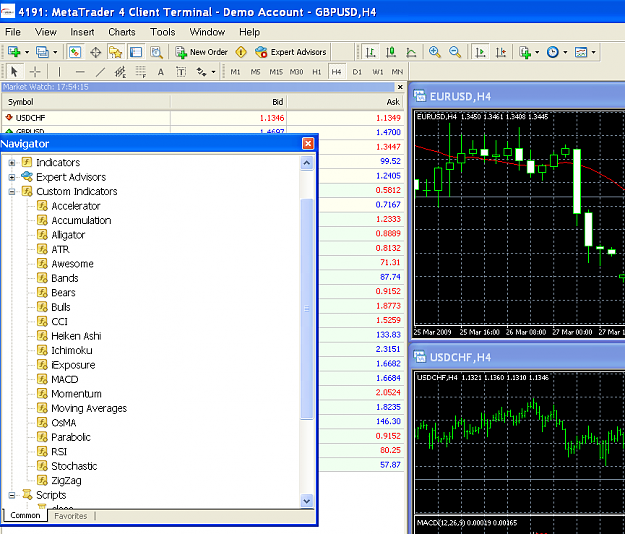Select the Text Label tool
This screenshot has height=534, width=625.
coord(181,72)
